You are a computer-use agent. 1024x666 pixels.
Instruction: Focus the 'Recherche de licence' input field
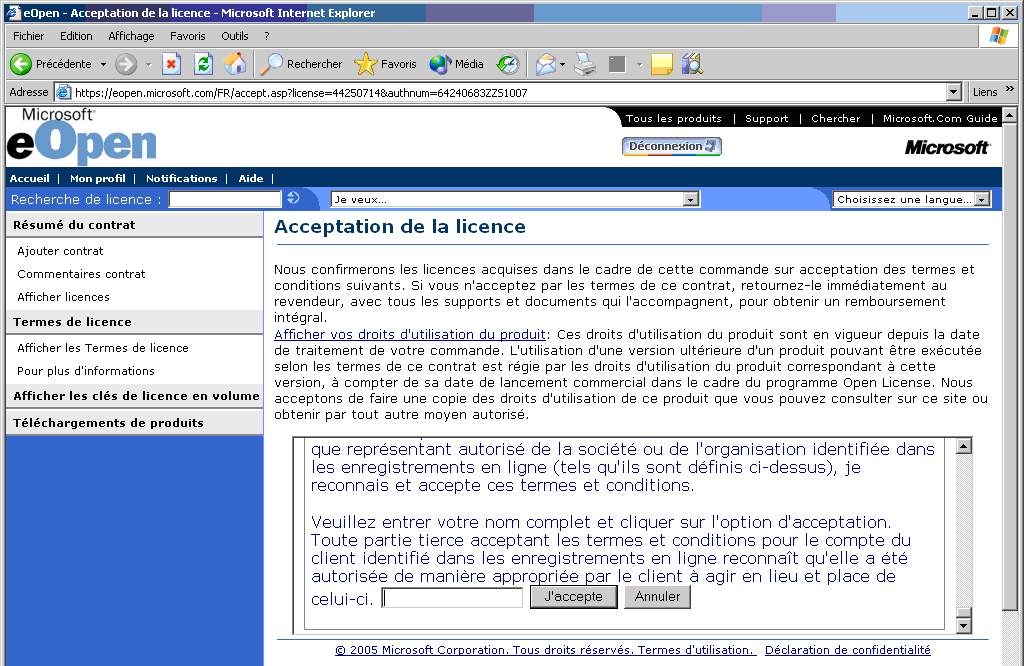point(225,199)
